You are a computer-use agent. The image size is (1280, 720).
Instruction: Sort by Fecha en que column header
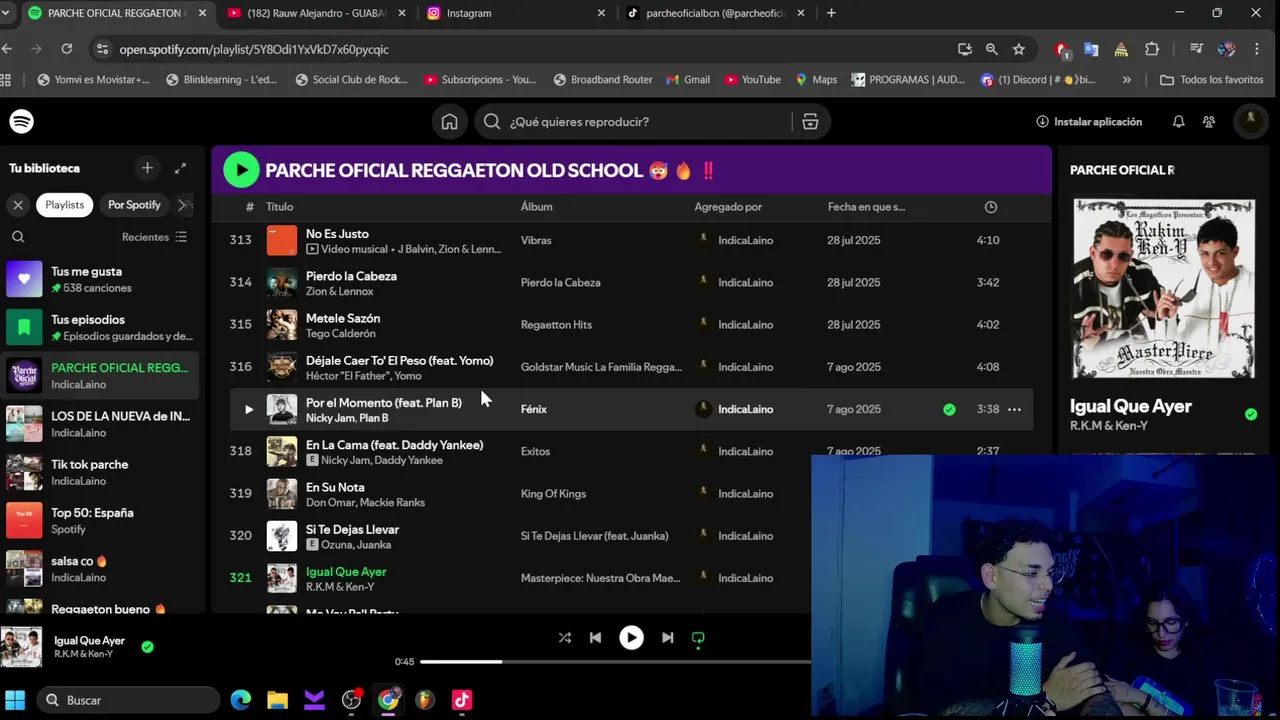tap(866, 207)
